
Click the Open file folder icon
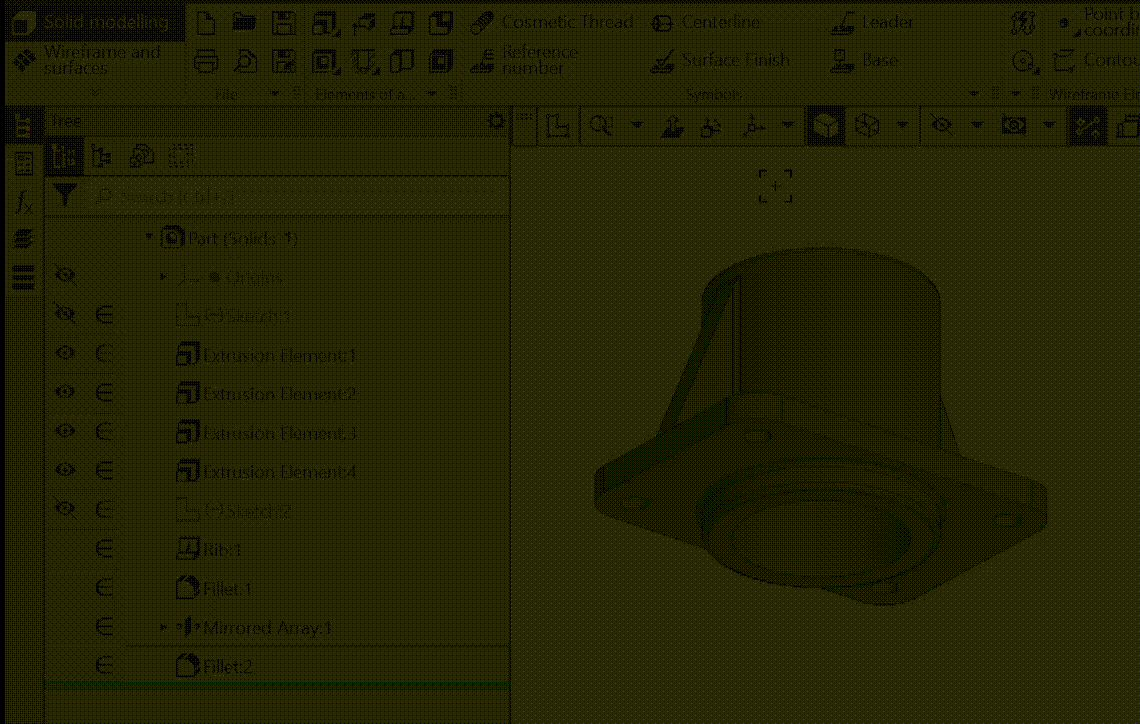tap(244, 22)
